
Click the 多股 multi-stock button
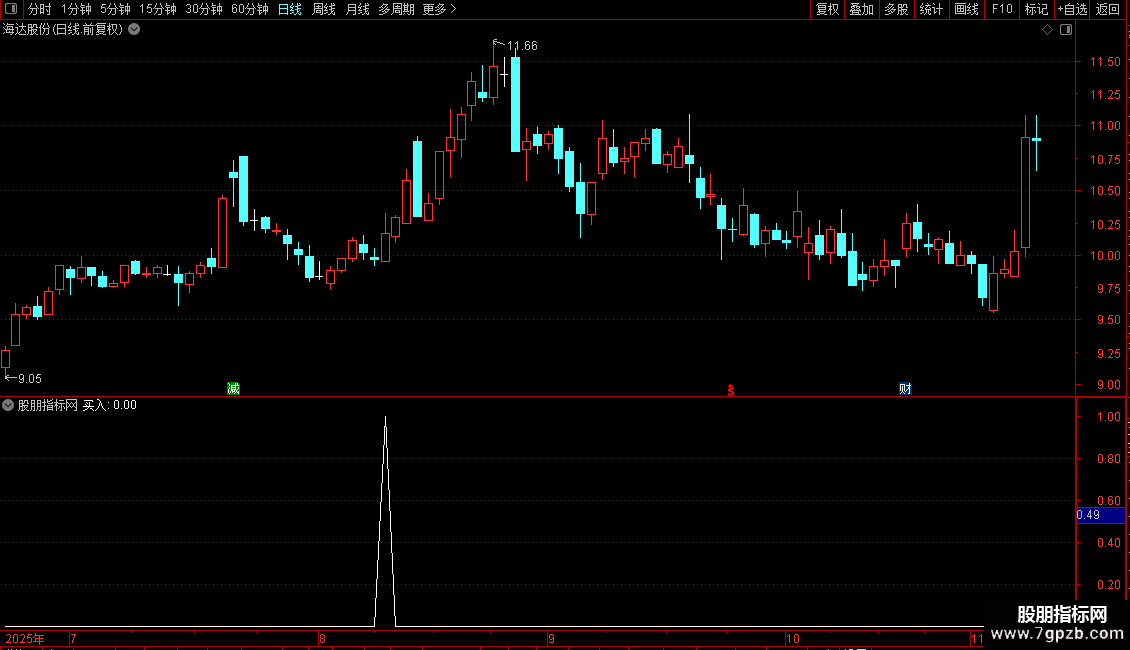click(896, 9)
